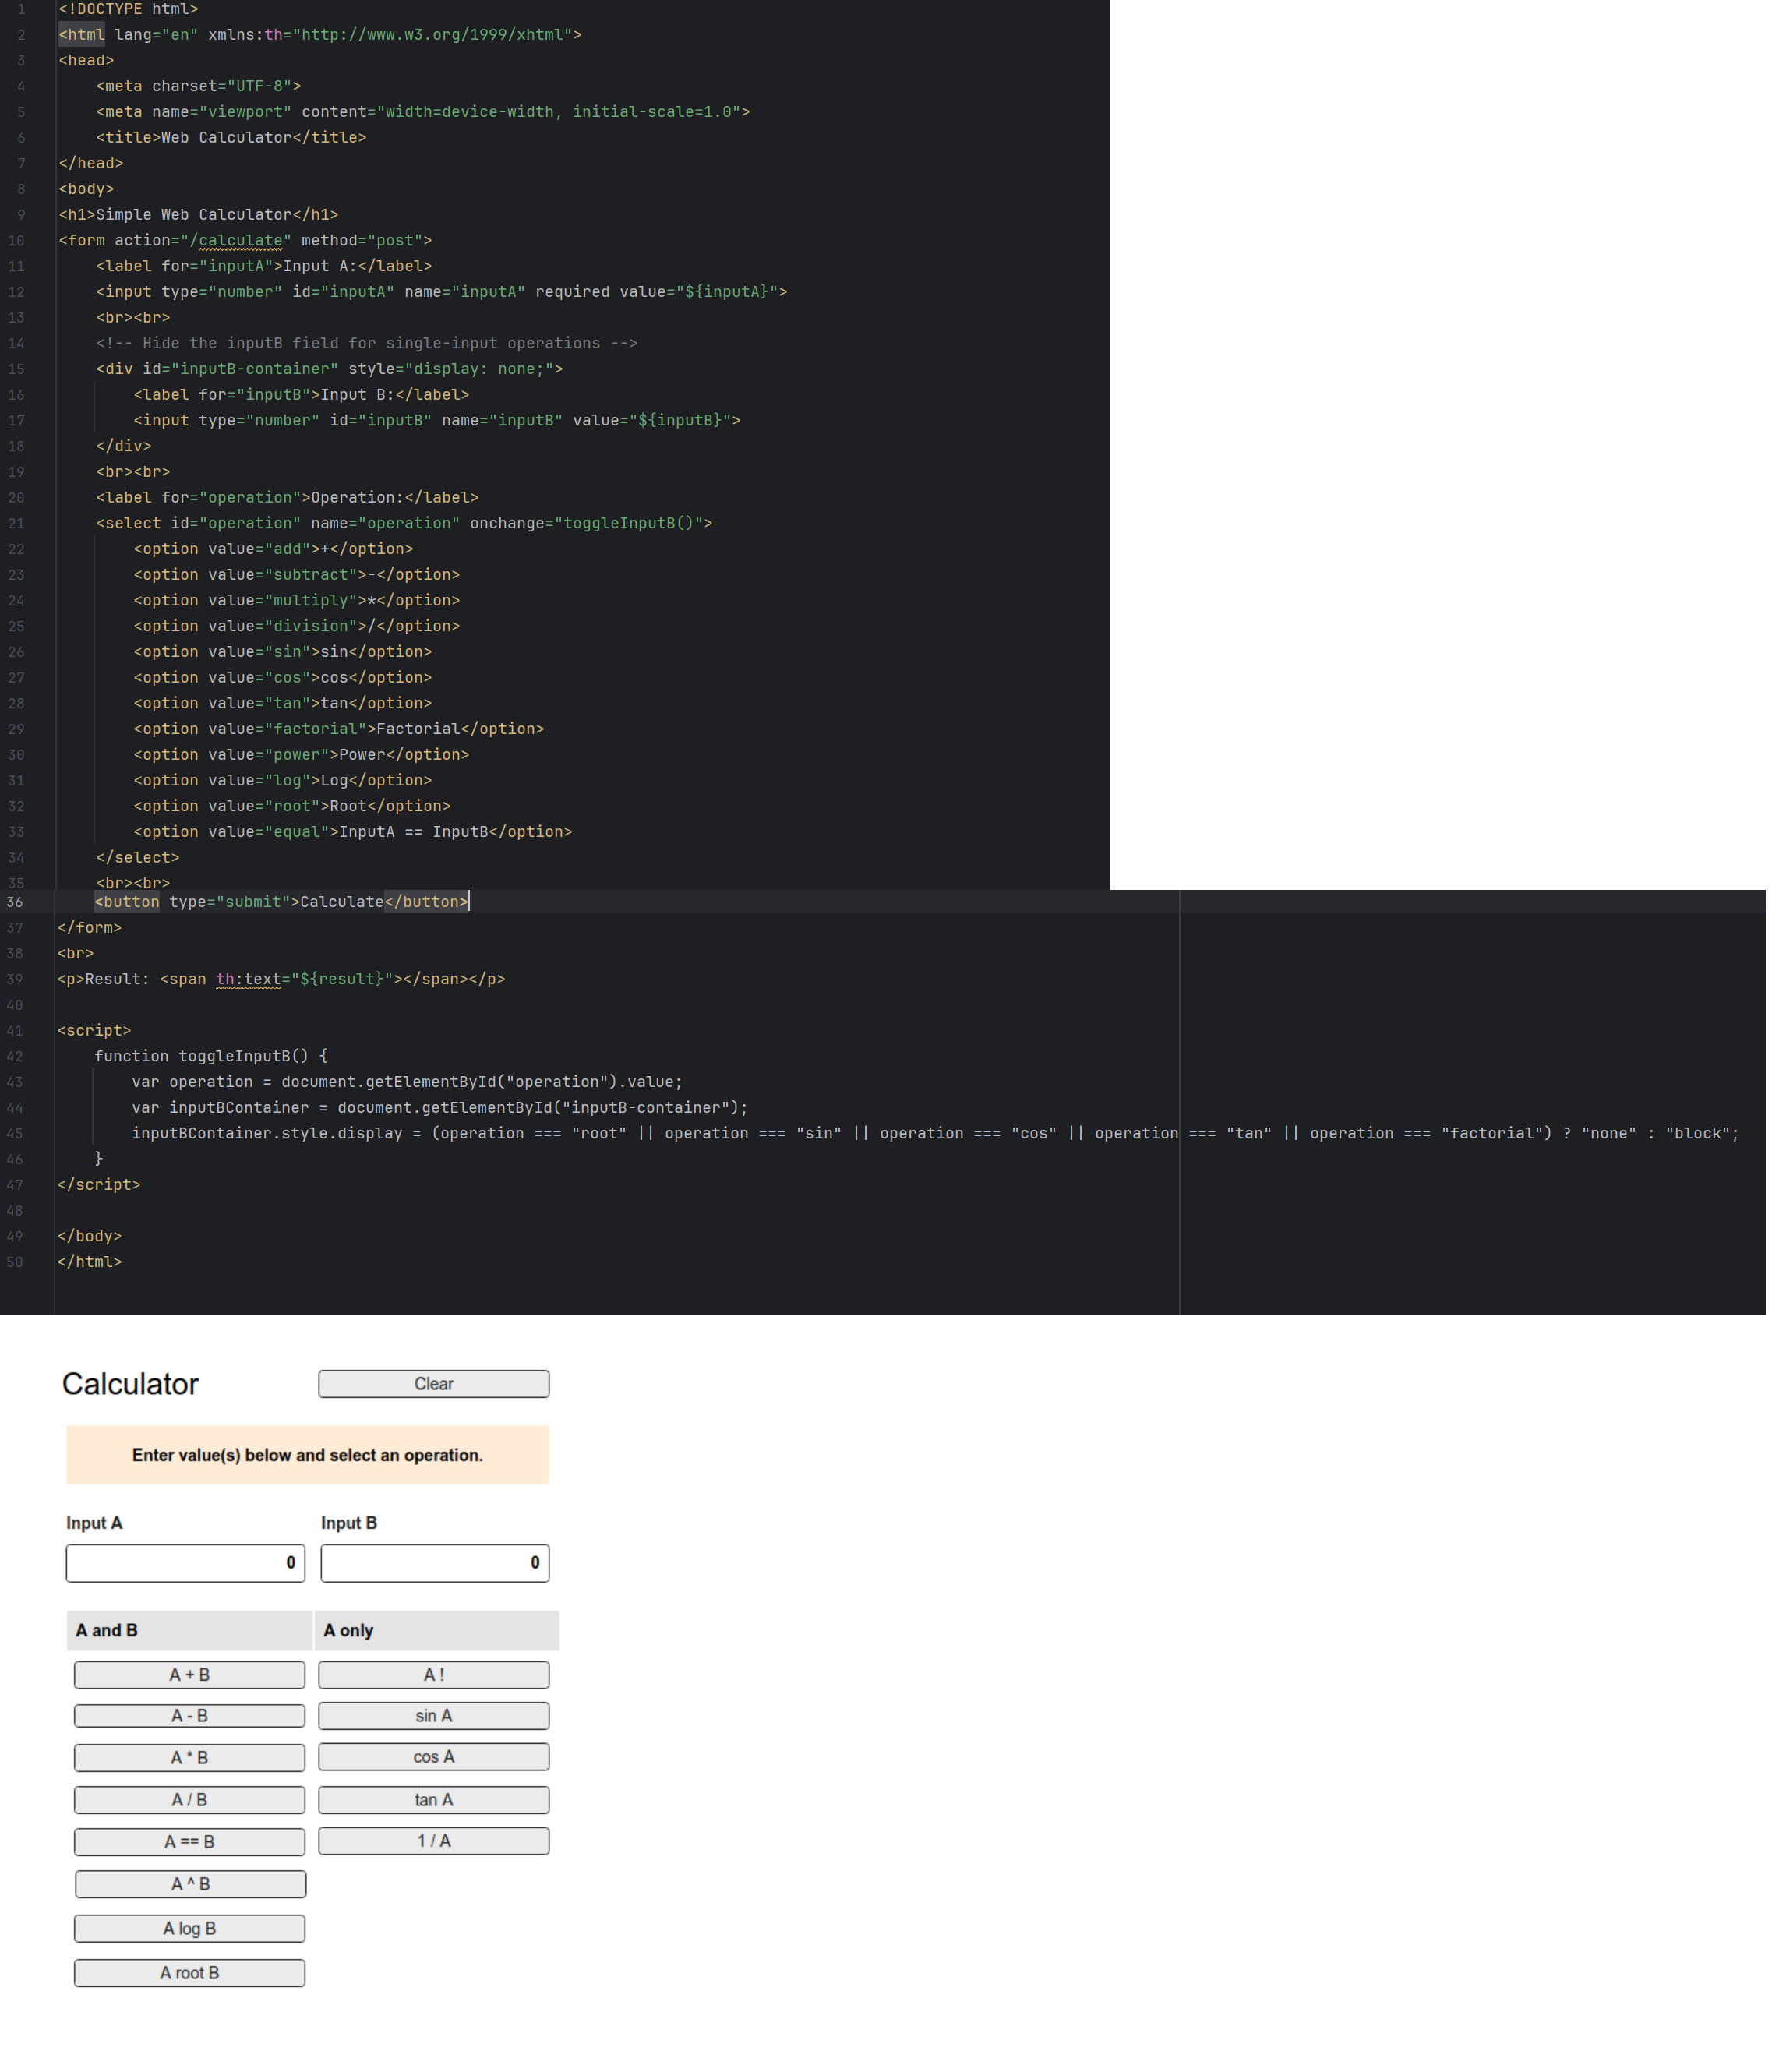Click the A + B operation button

[190, 1674]
